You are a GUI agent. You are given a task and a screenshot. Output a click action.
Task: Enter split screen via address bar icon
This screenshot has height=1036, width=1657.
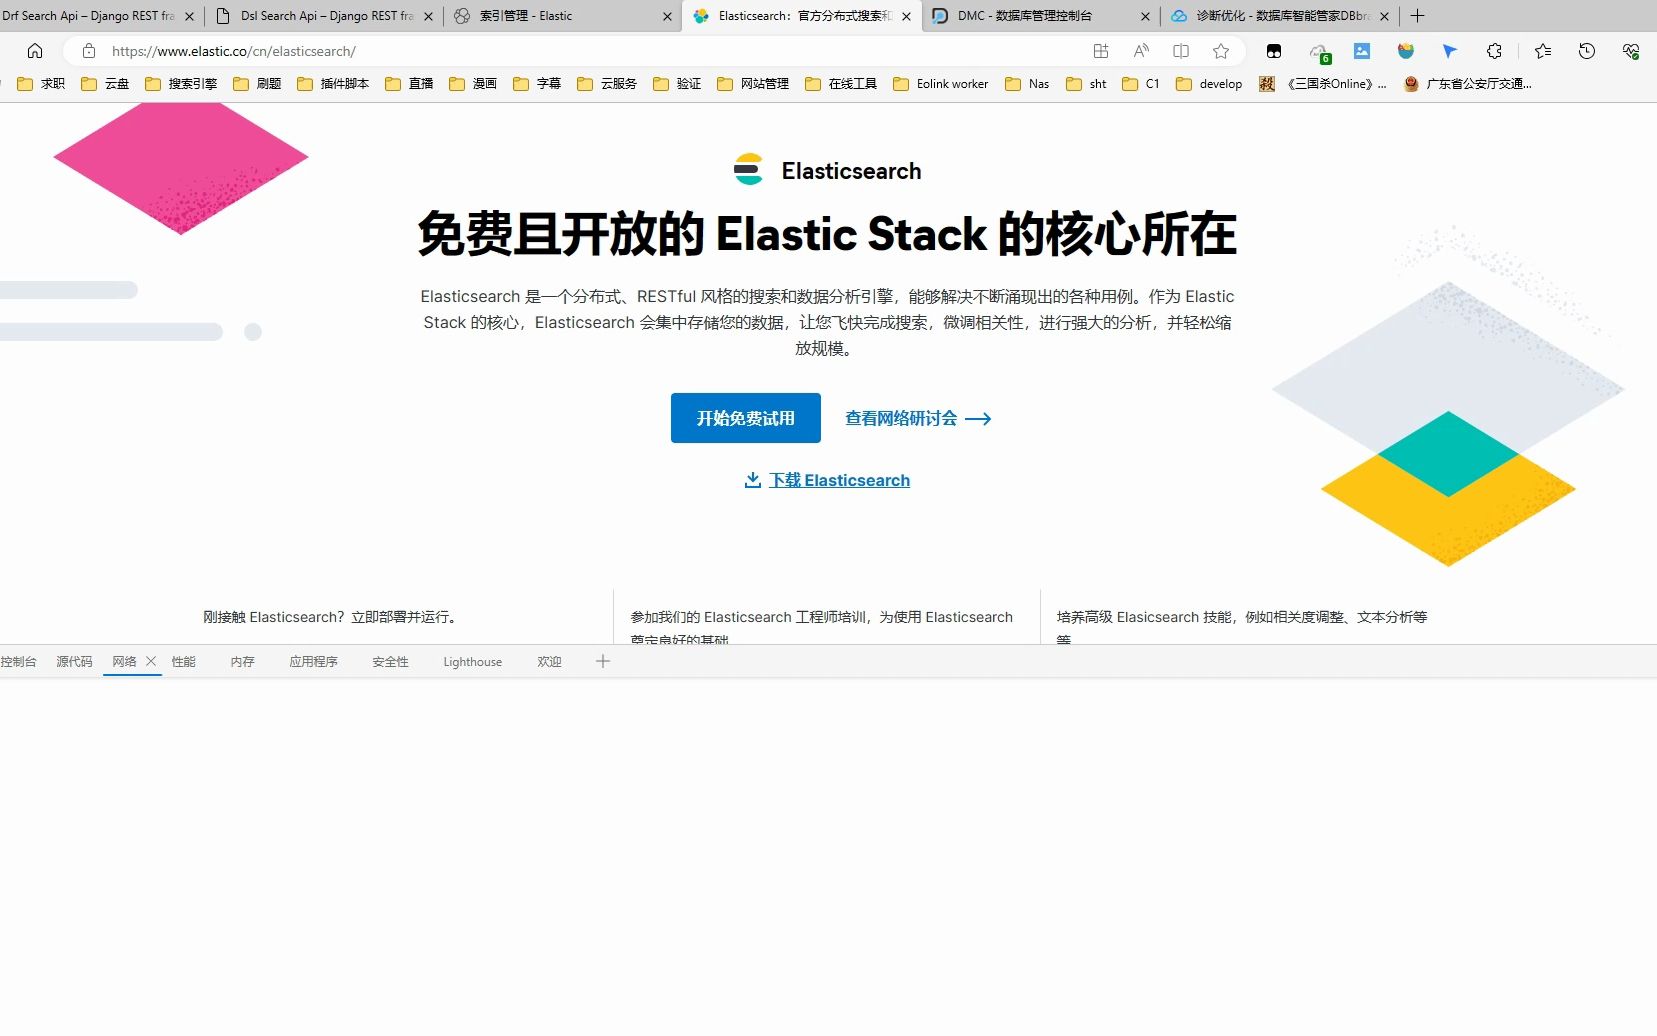[x=1181, y=51]
